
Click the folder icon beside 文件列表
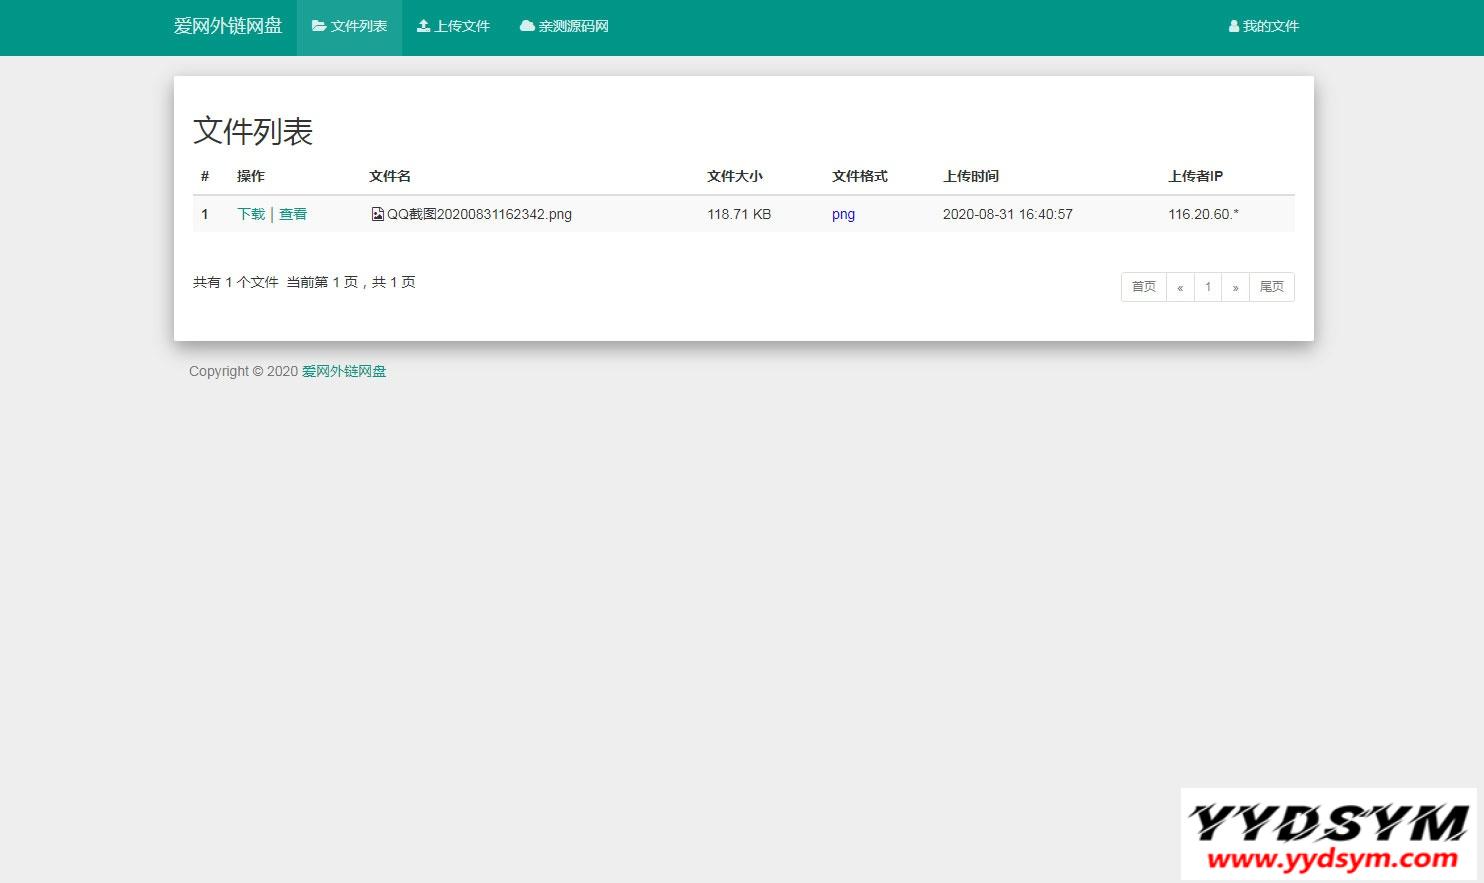[319, 26]
